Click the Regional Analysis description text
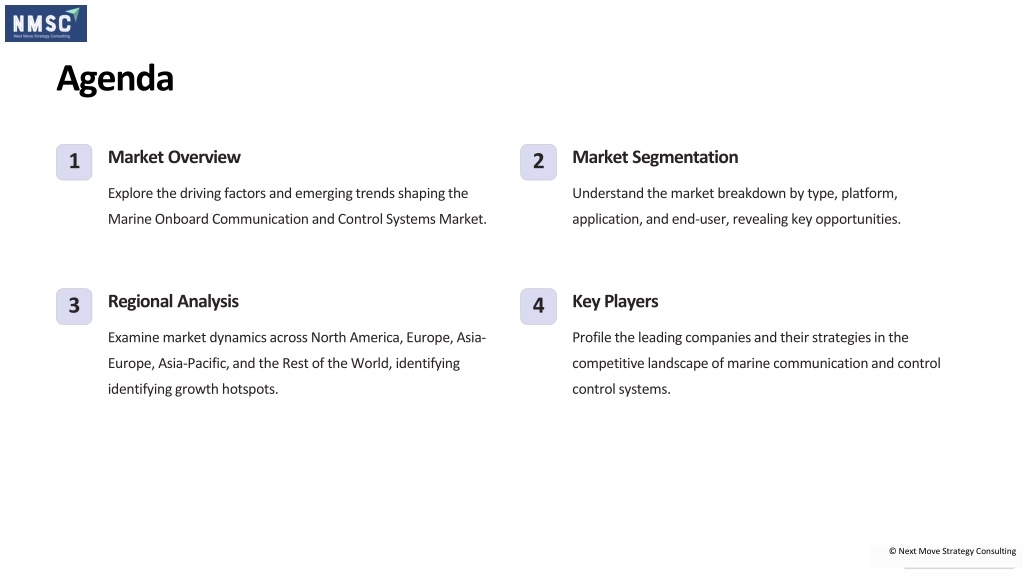Image resolution: width=1024 pixels, height=576 pixels. pyautogui.click(x=296, y=363)
